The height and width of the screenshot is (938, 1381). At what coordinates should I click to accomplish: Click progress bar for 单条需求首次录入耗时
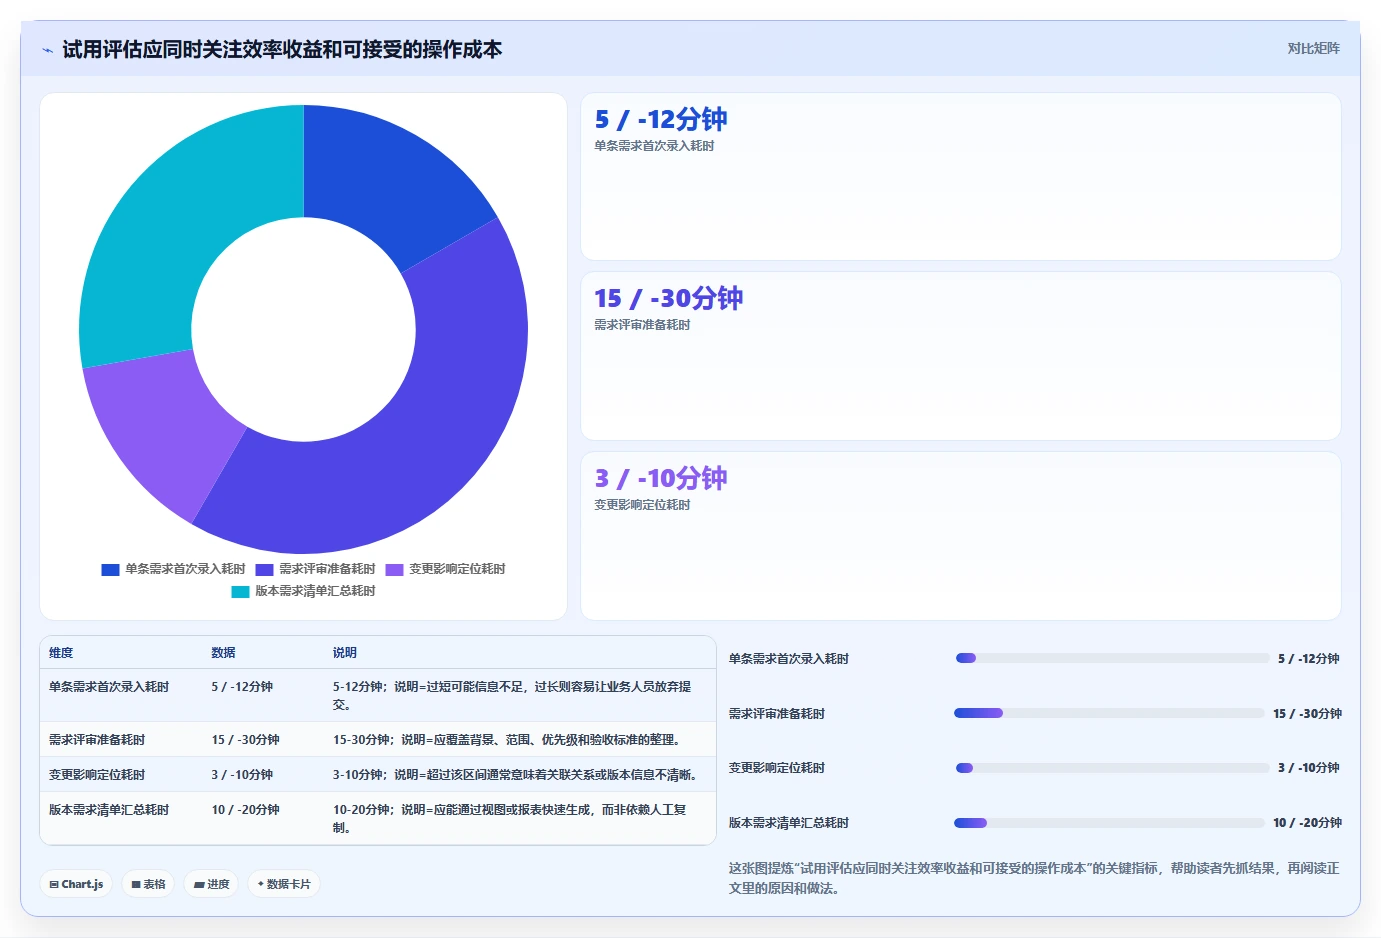[x=1112, y=658]
